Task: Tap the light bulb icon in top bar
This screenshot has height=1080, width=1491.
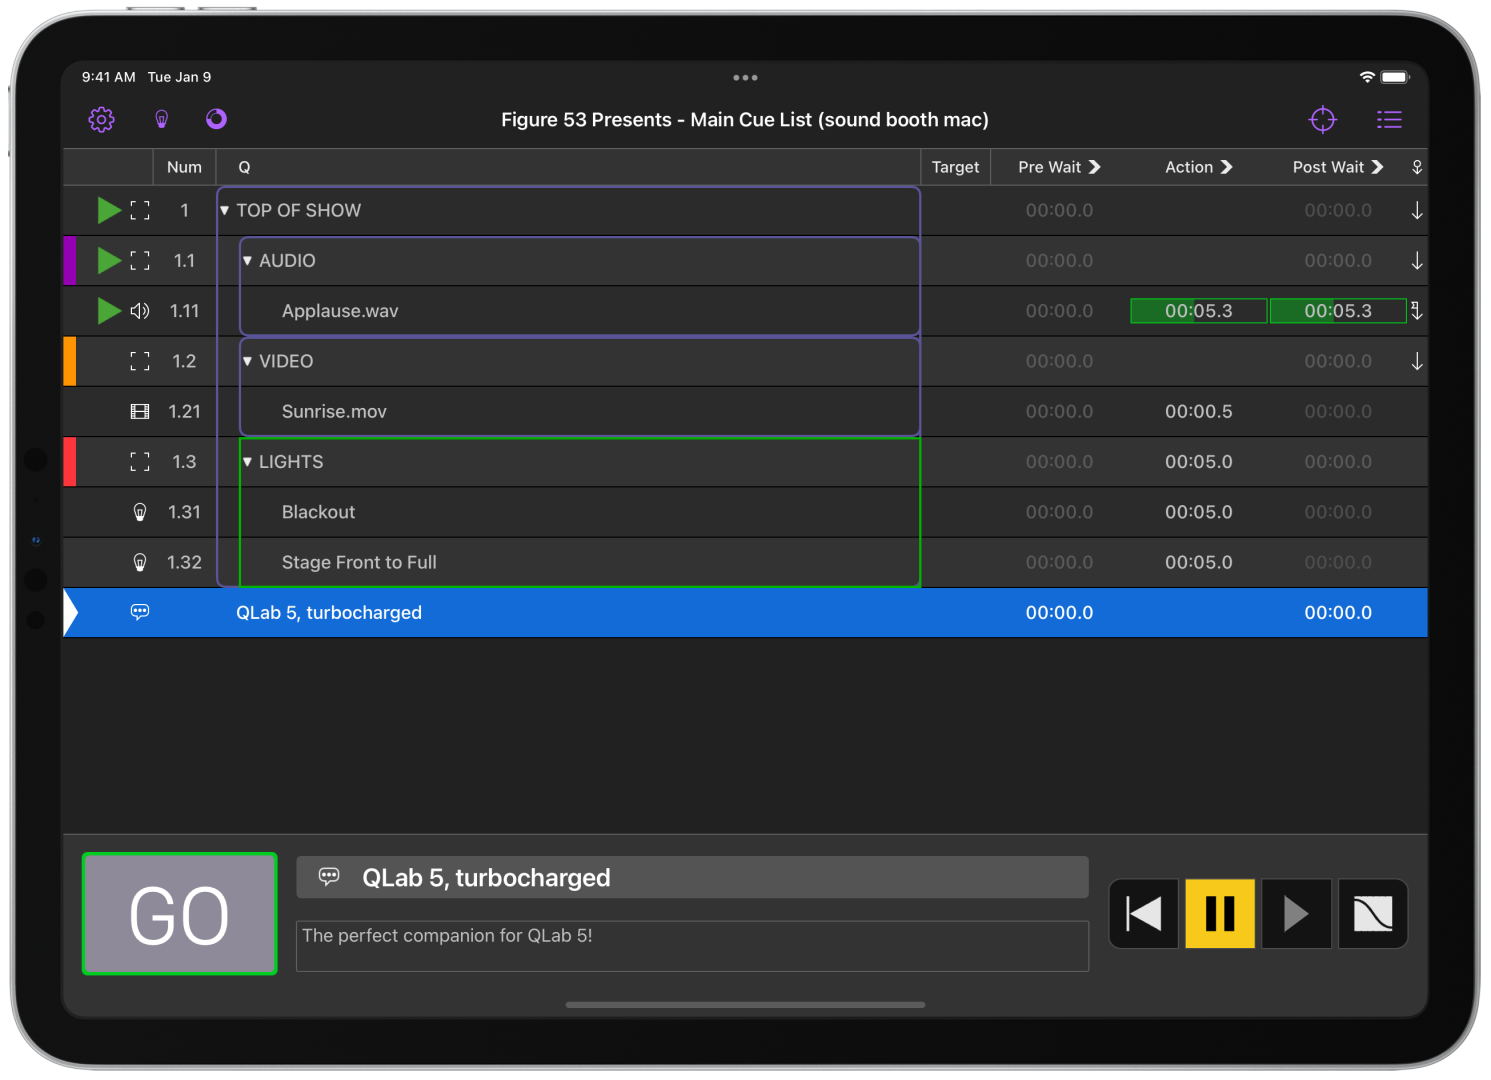Action: (161, 120)
